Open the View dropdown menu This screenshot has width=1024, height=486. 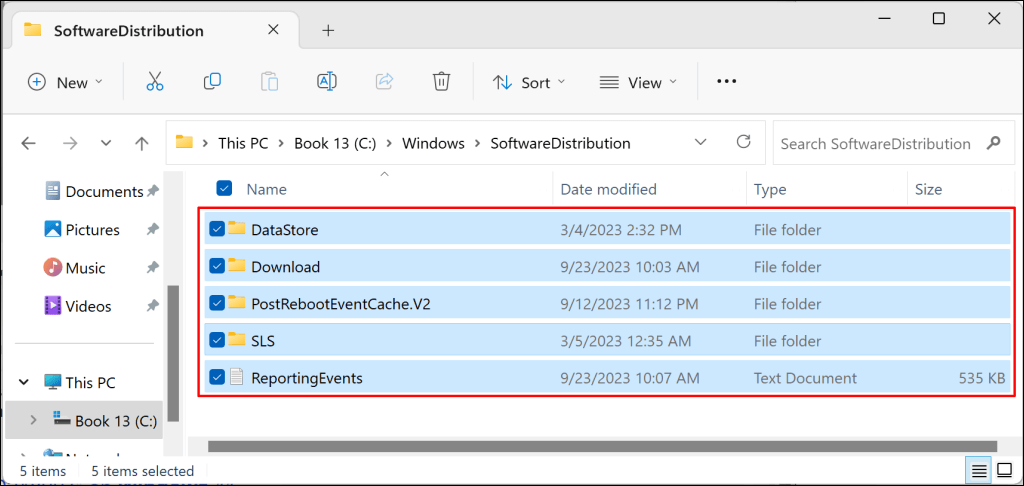click(x=638, y=82)
